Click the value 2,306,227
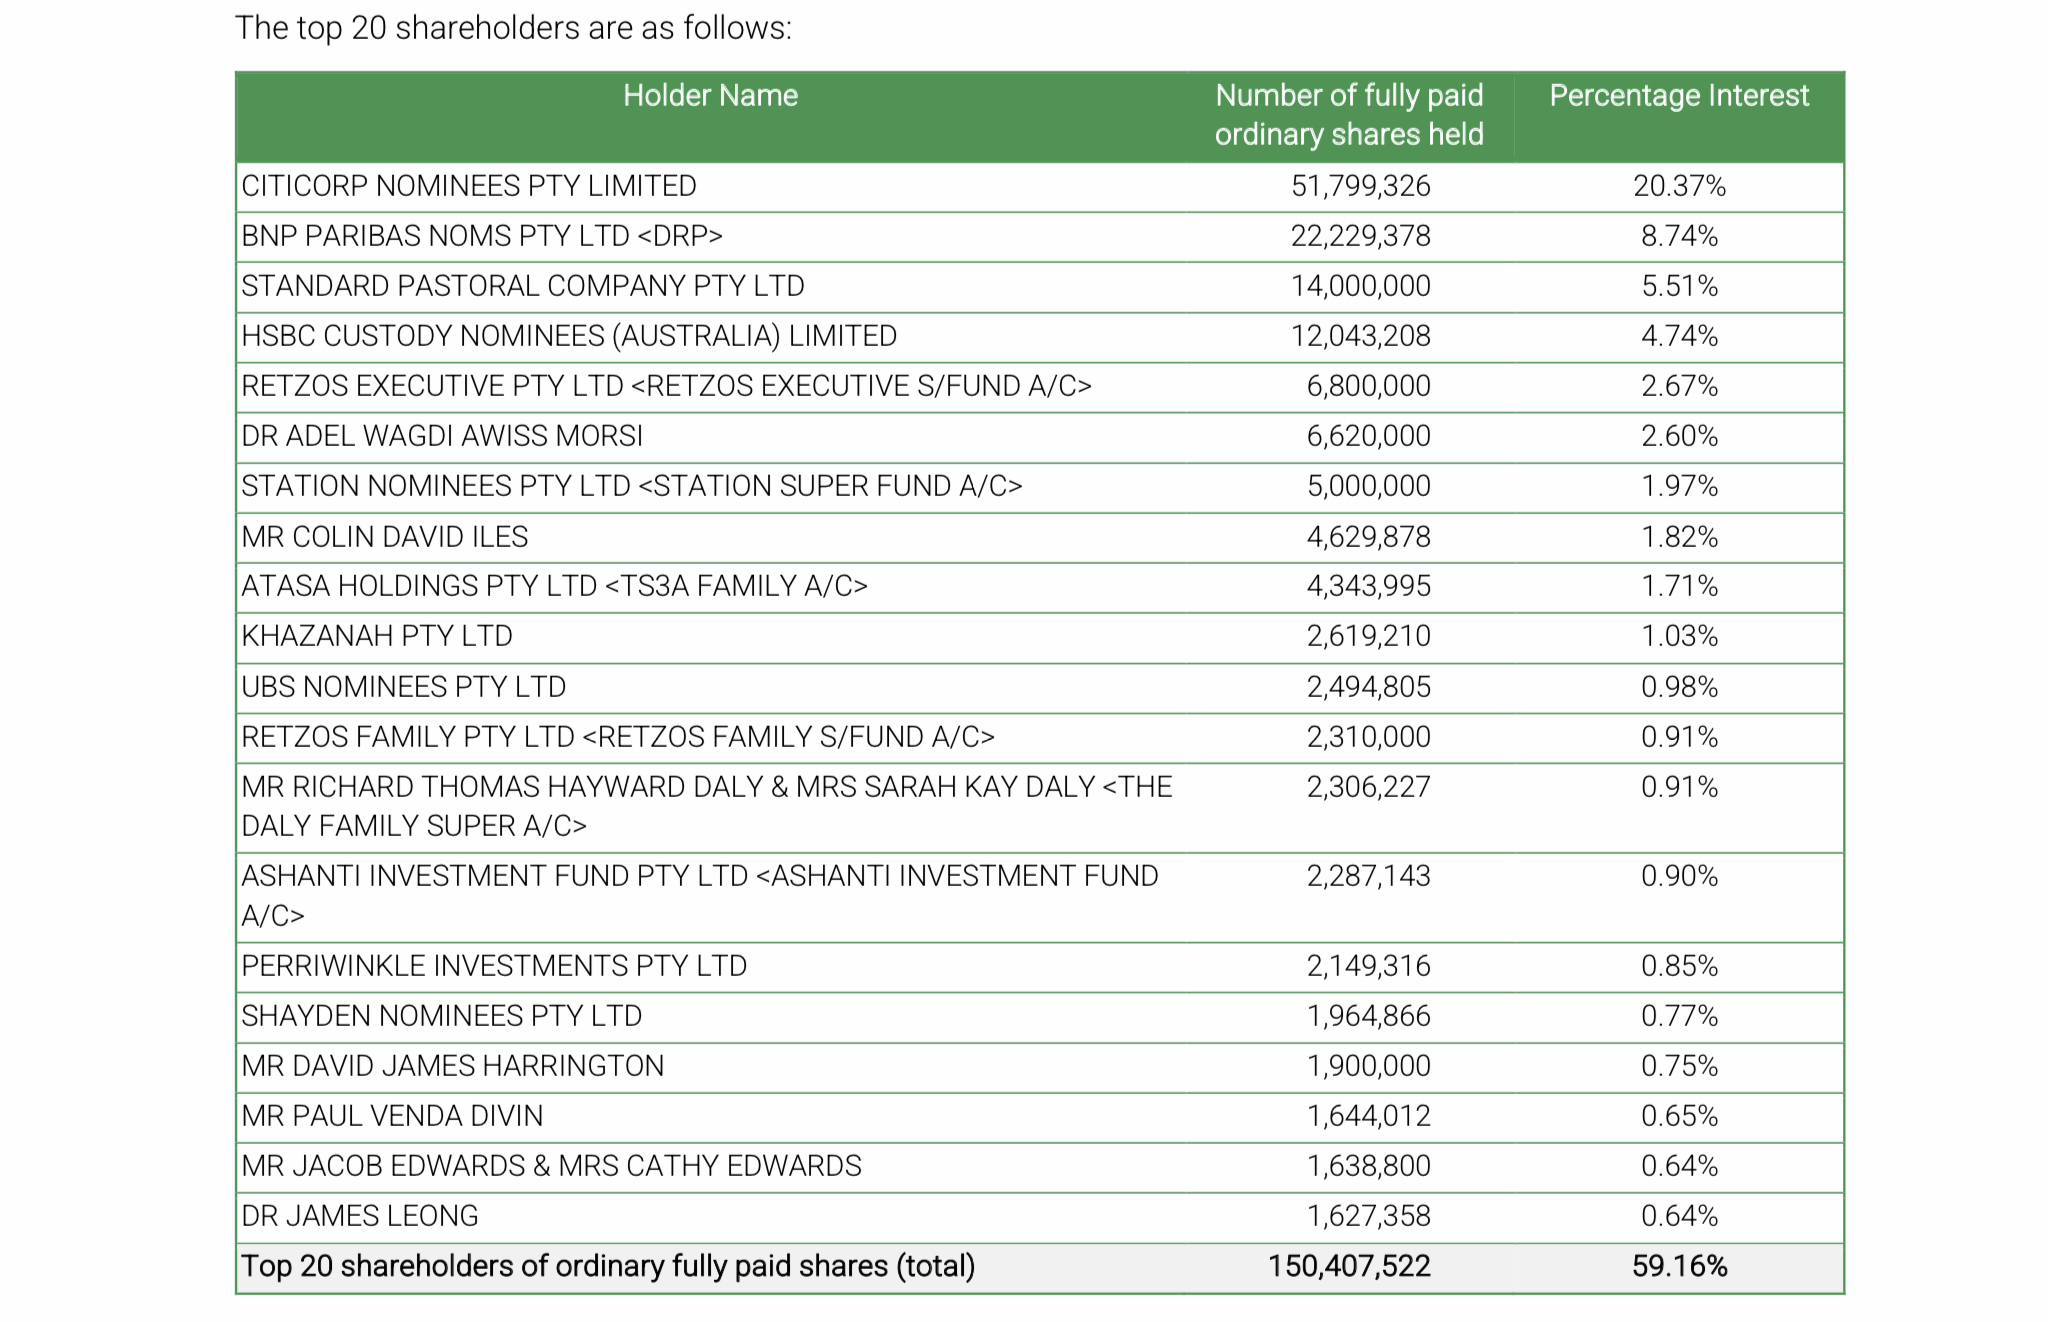Screen dimensions: 2048x1322 [x=1368, y=787]
